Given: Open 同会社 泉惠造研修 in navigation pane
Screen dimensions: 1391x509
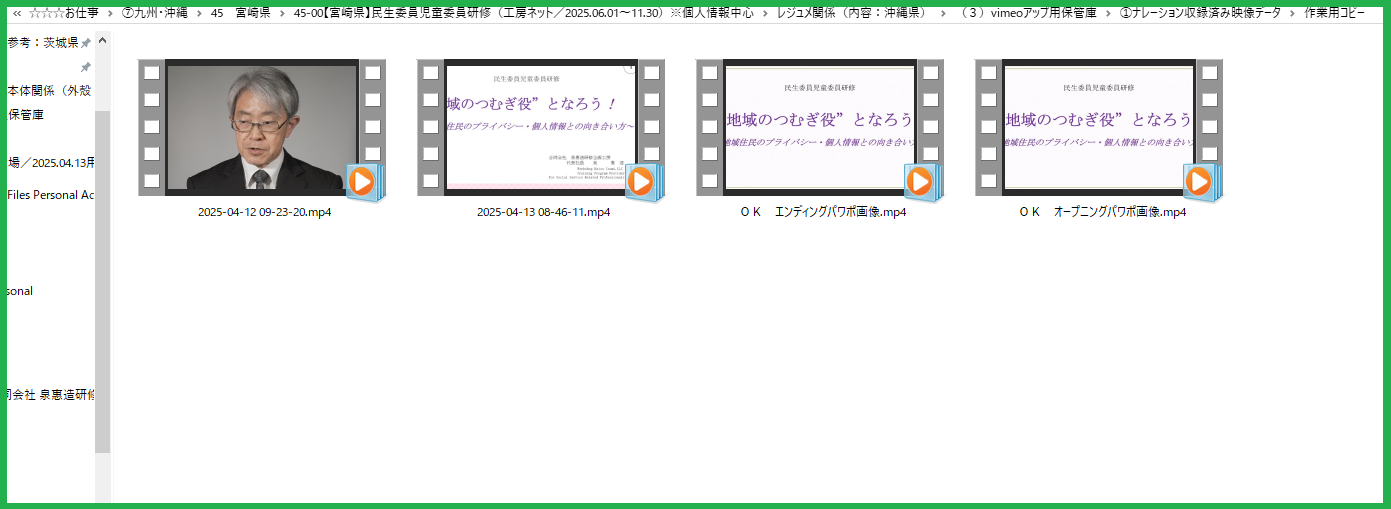Looking at the screenshot, I should (50, 395).
